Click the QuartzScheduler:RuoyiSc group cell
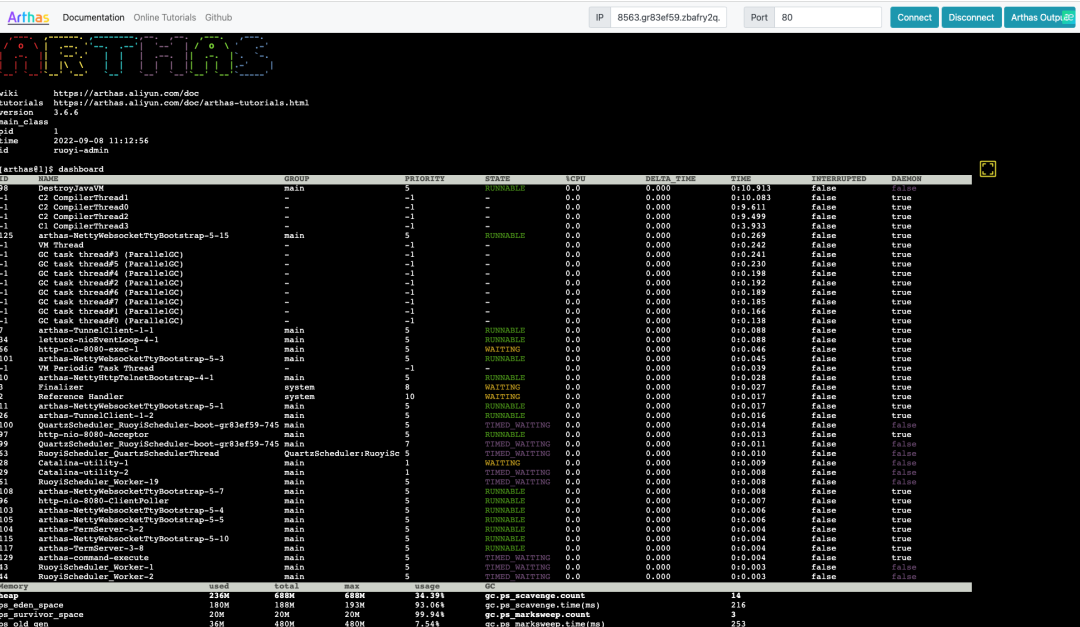 tap(342, 453)
